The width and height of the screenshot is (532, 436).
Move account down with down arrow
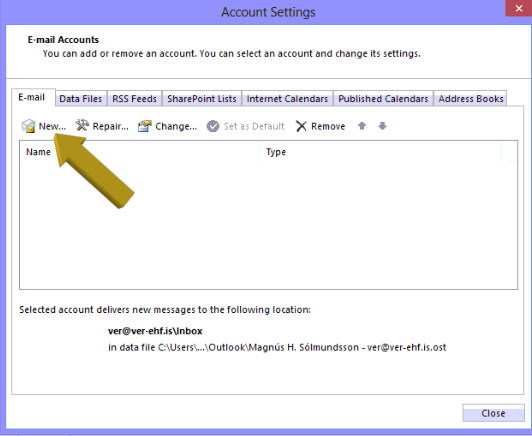(x=382, y=126)
